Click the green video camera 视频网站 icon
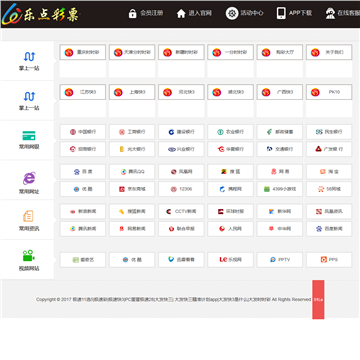The height and width of the screenshot is (360, 360). click(x=29, y=256)
